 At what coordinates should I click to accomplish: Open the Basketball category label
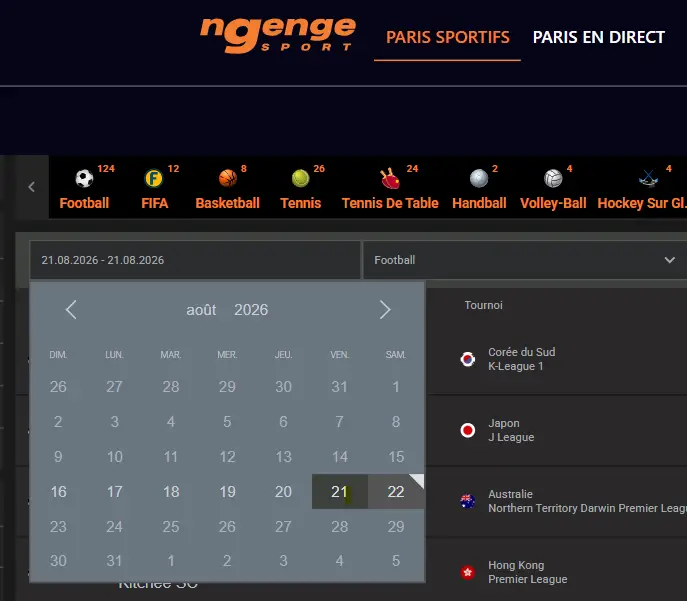(227, 203)
